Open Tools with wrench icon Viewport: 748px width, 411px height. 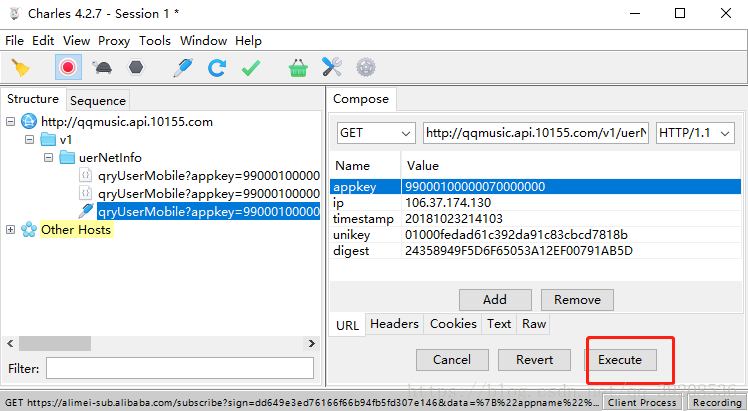(332, 67)
